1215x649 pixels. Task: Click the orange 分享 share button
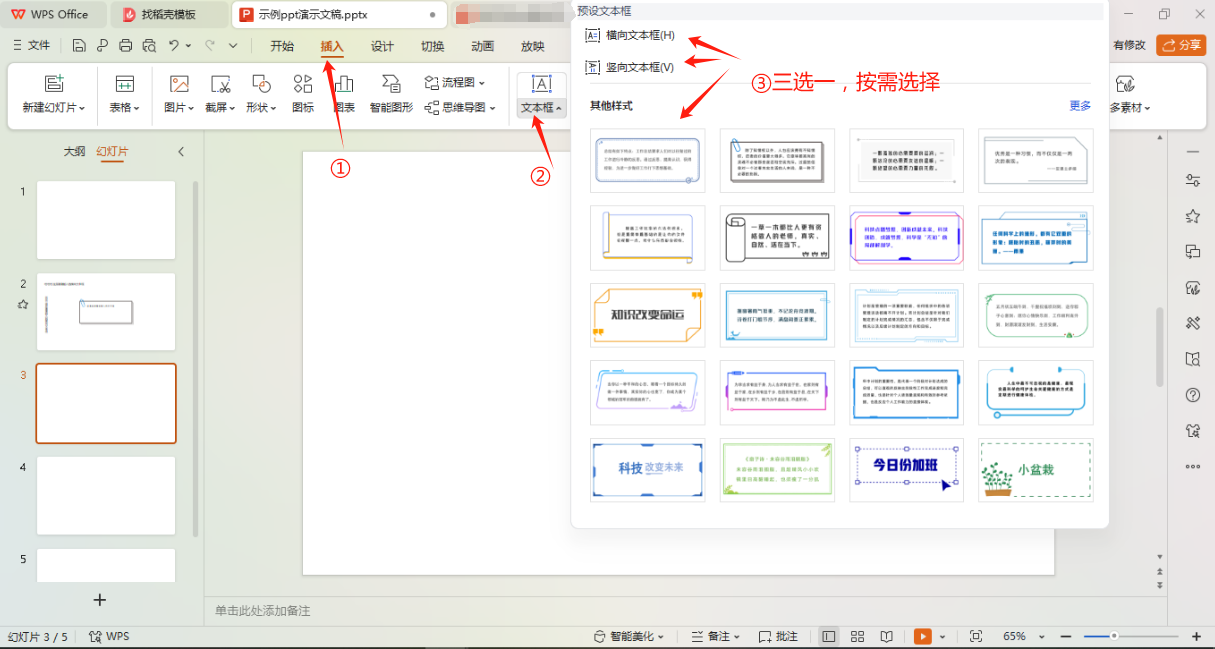point(1181,45)
